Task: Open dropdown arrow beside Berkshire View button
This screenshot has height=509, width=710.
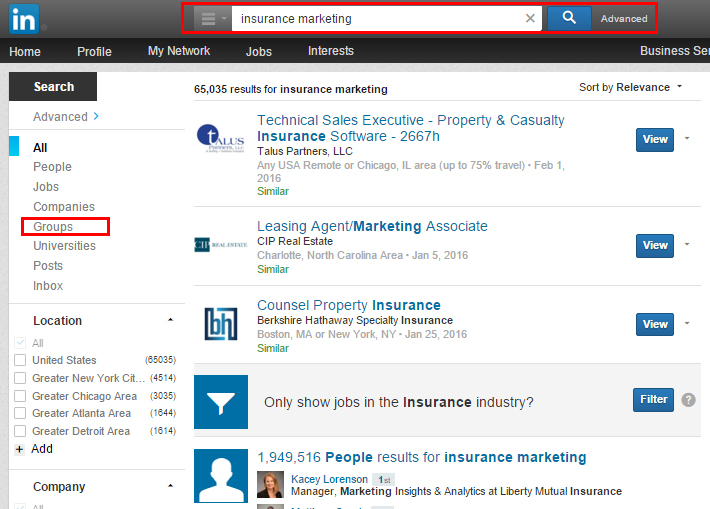Action: tap(687, 323)
